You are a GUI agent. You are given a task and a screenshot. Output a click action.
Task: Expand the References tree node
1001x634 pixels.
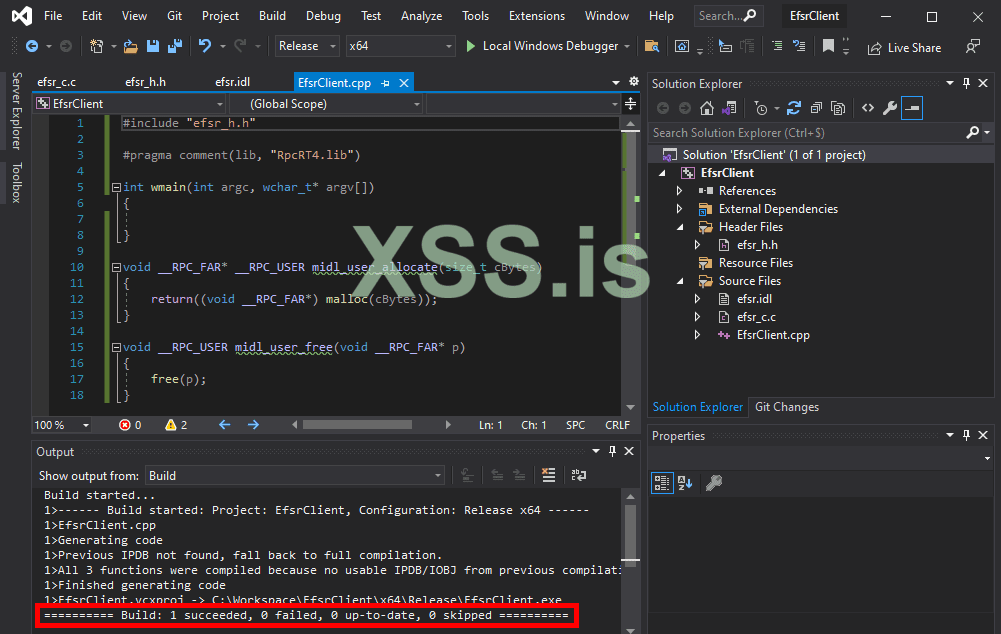tap(680, 191)
